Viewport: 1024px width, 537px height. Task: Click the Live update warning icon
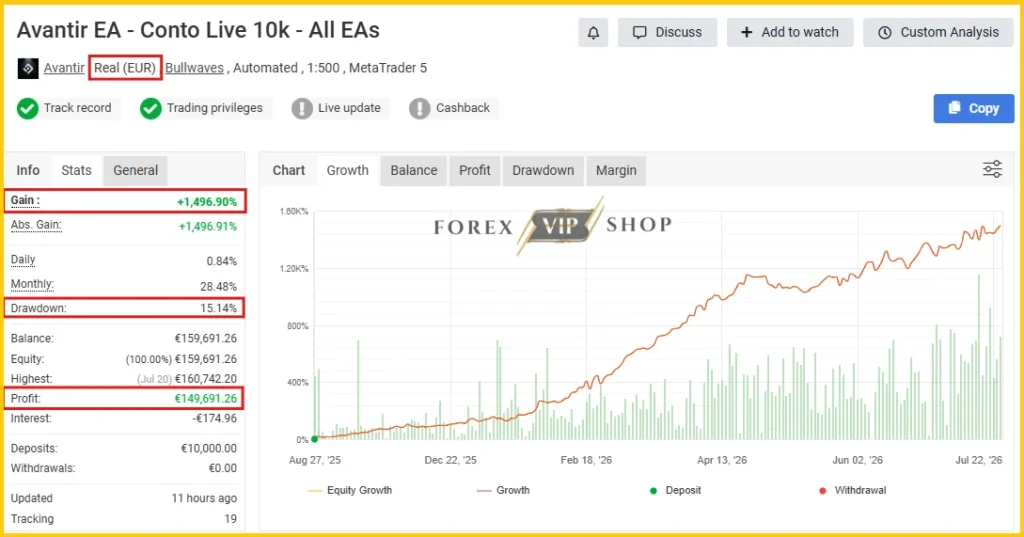pos(302,108)
